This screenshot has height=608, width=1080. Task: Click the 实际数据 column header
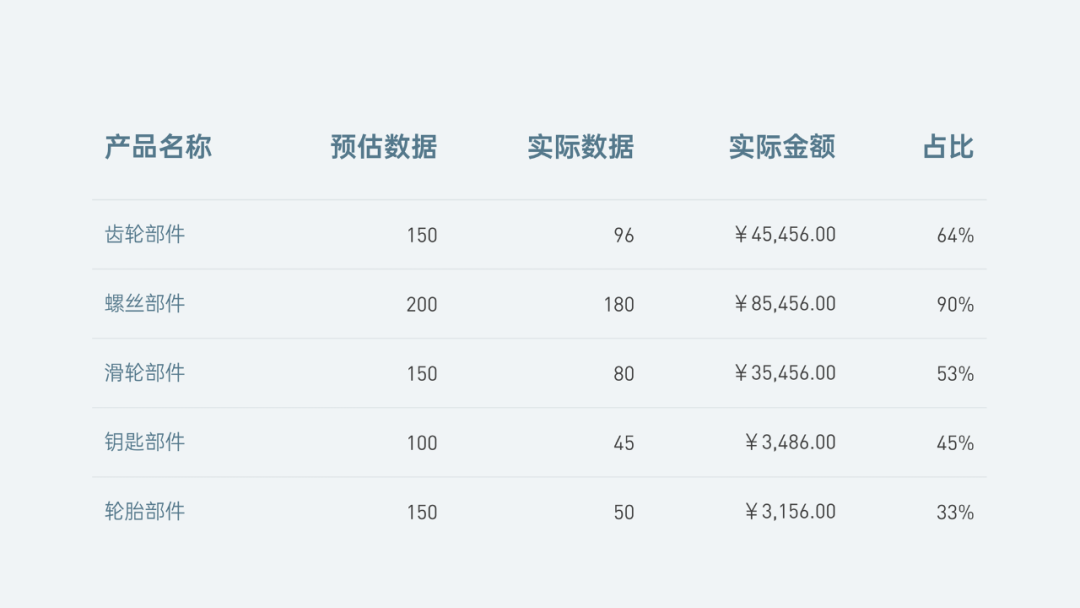point(581,147)
